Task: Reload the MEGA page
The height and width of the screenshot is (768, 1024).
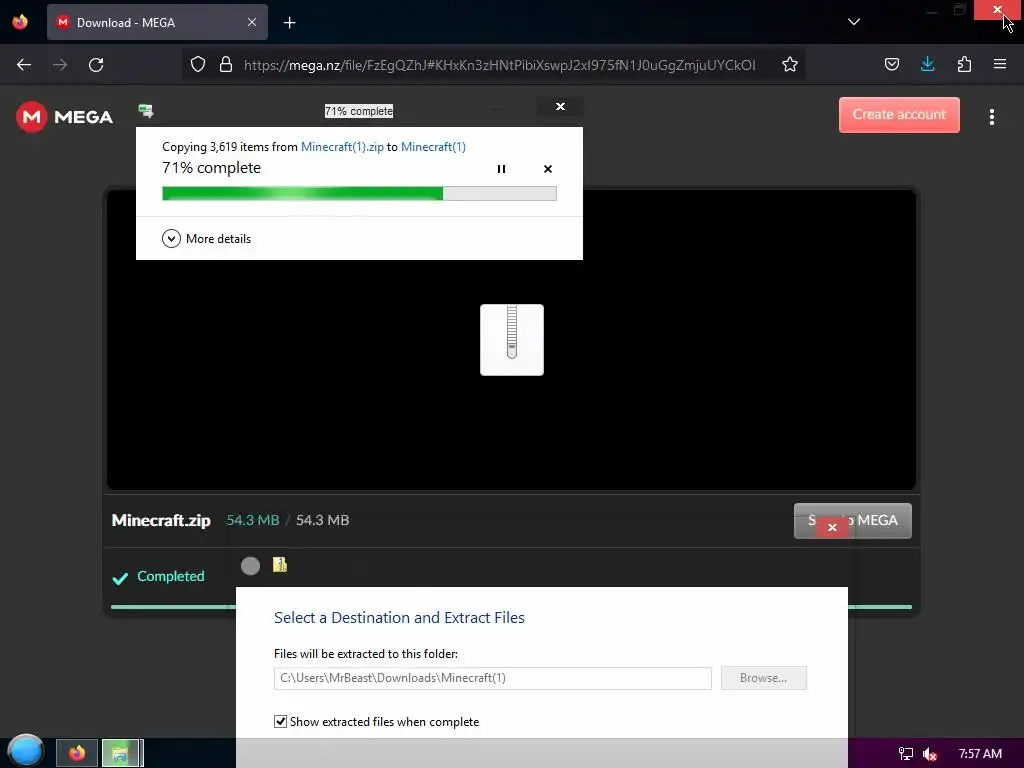Action: point(96,65)
